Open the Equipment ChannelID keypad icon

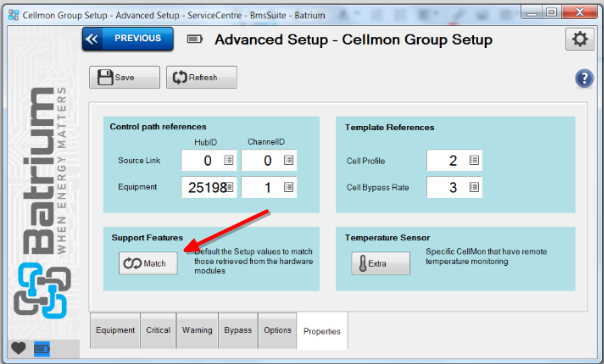coord(289,187)
